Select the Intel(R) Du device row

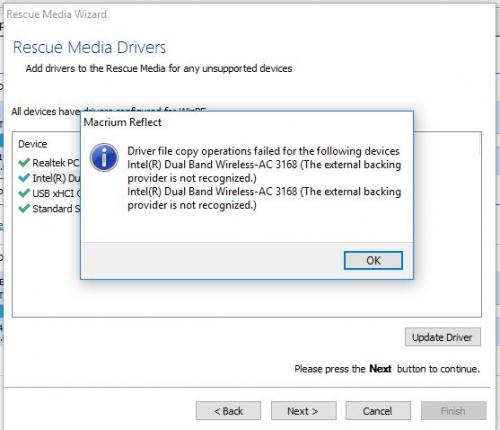[49, 178]
